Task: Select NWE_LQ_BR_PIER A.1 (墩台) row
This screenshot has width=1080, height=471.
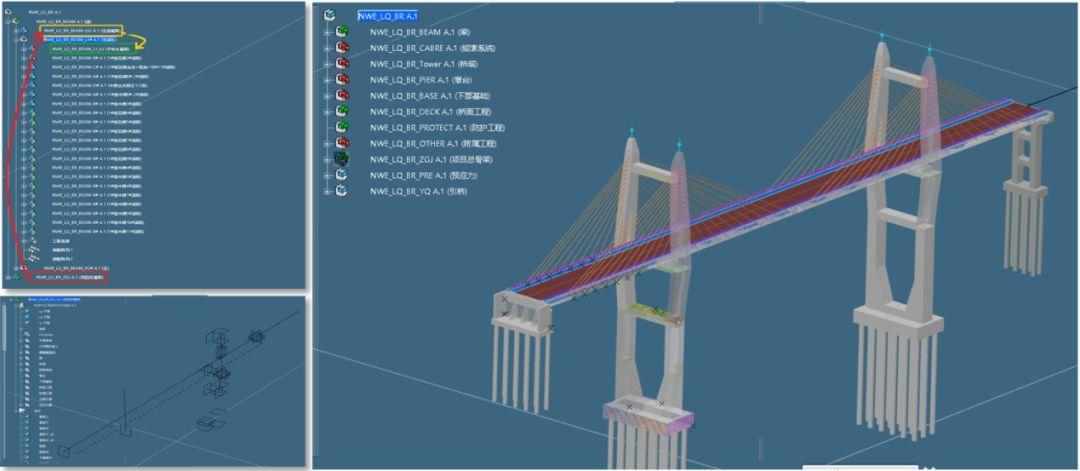Action: tap(422, 80)
